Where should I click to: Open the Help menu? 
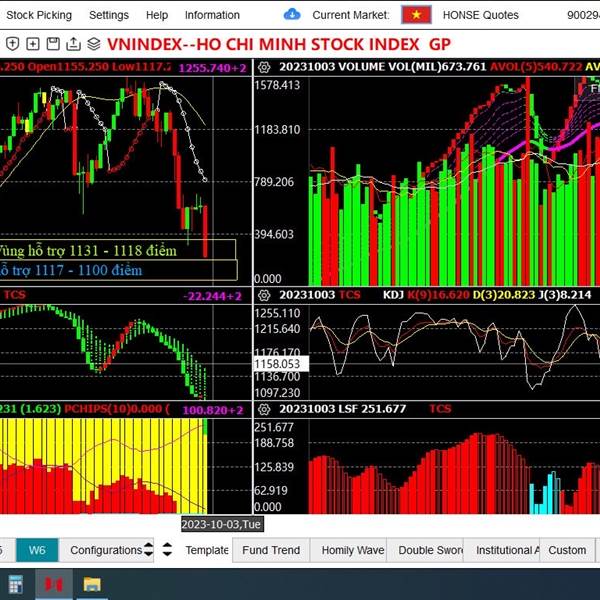pos(157,15)
